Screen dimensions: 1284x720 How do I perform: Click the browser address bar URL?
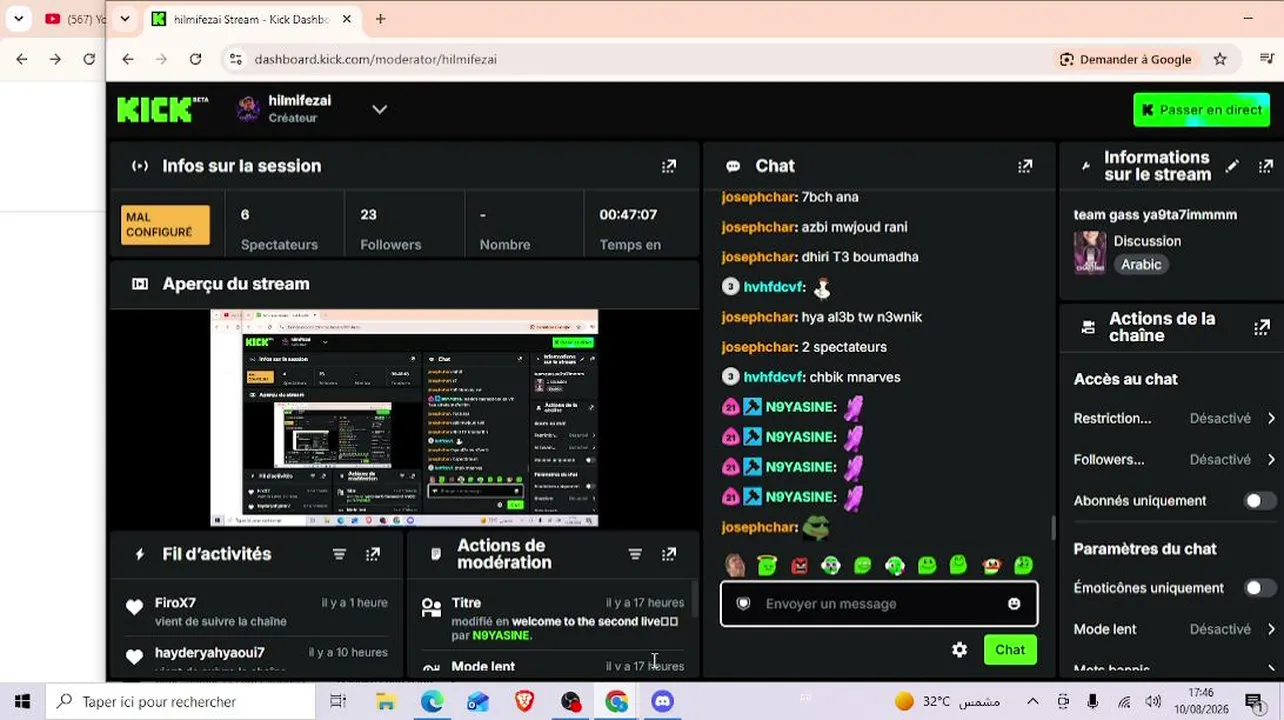click(x=376, y=59)
